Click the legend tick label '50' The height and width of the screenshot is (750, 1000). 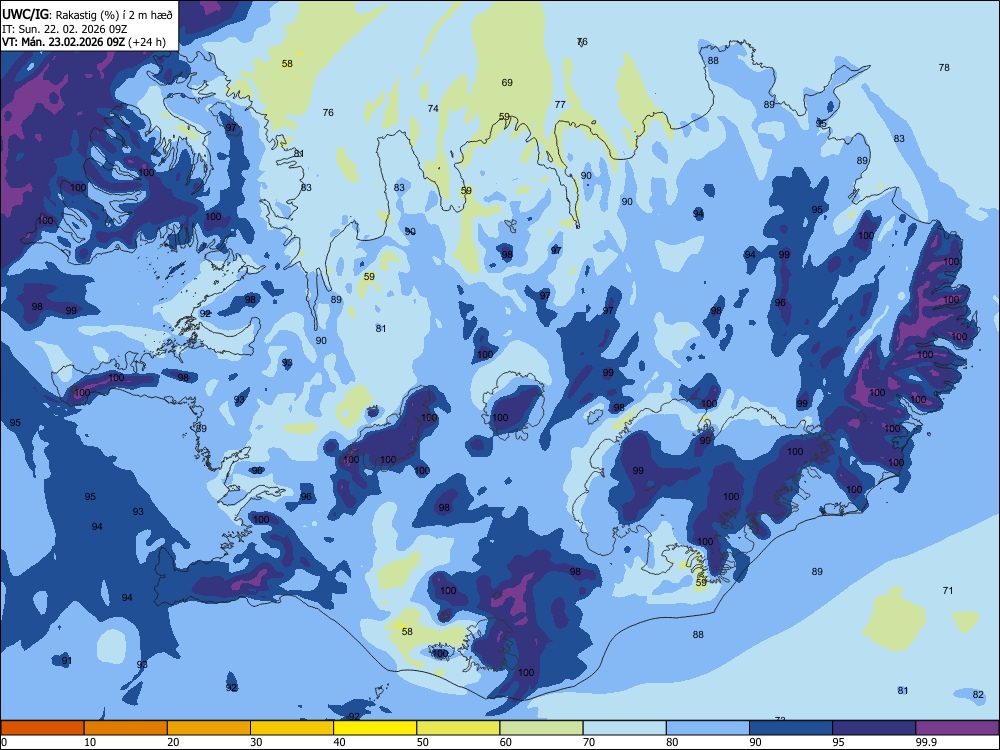coord(422,742)
